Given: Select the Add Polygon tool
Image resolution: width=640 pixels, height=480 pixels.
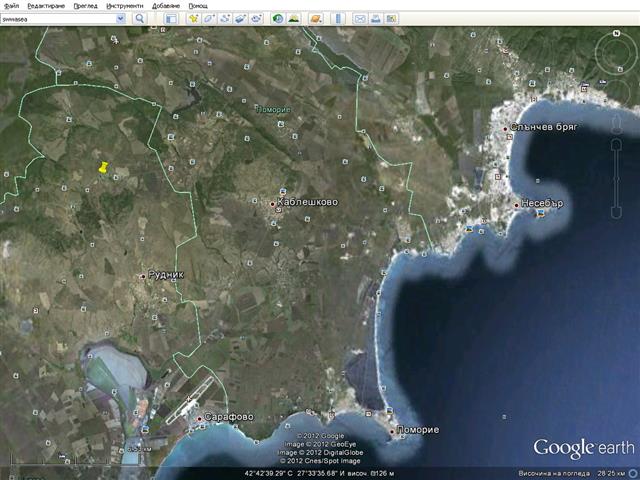Looking at the screenshot, I should pos(209,18).
